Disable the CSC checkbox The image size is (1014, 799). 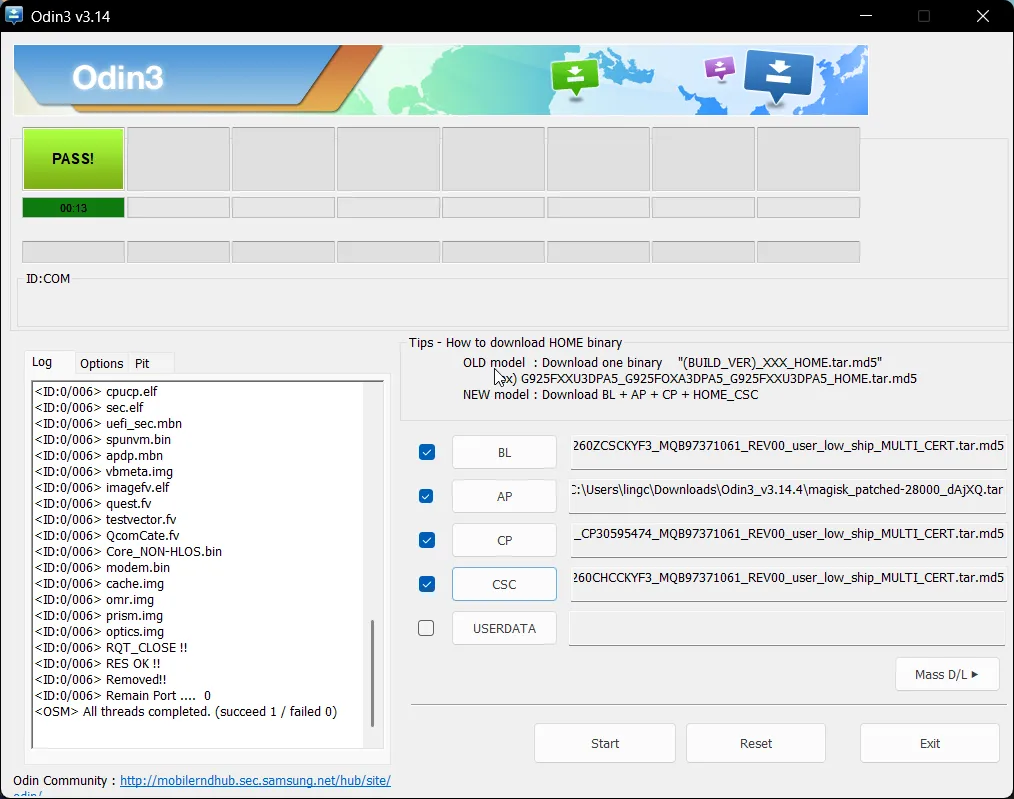[x=427, y=584]
